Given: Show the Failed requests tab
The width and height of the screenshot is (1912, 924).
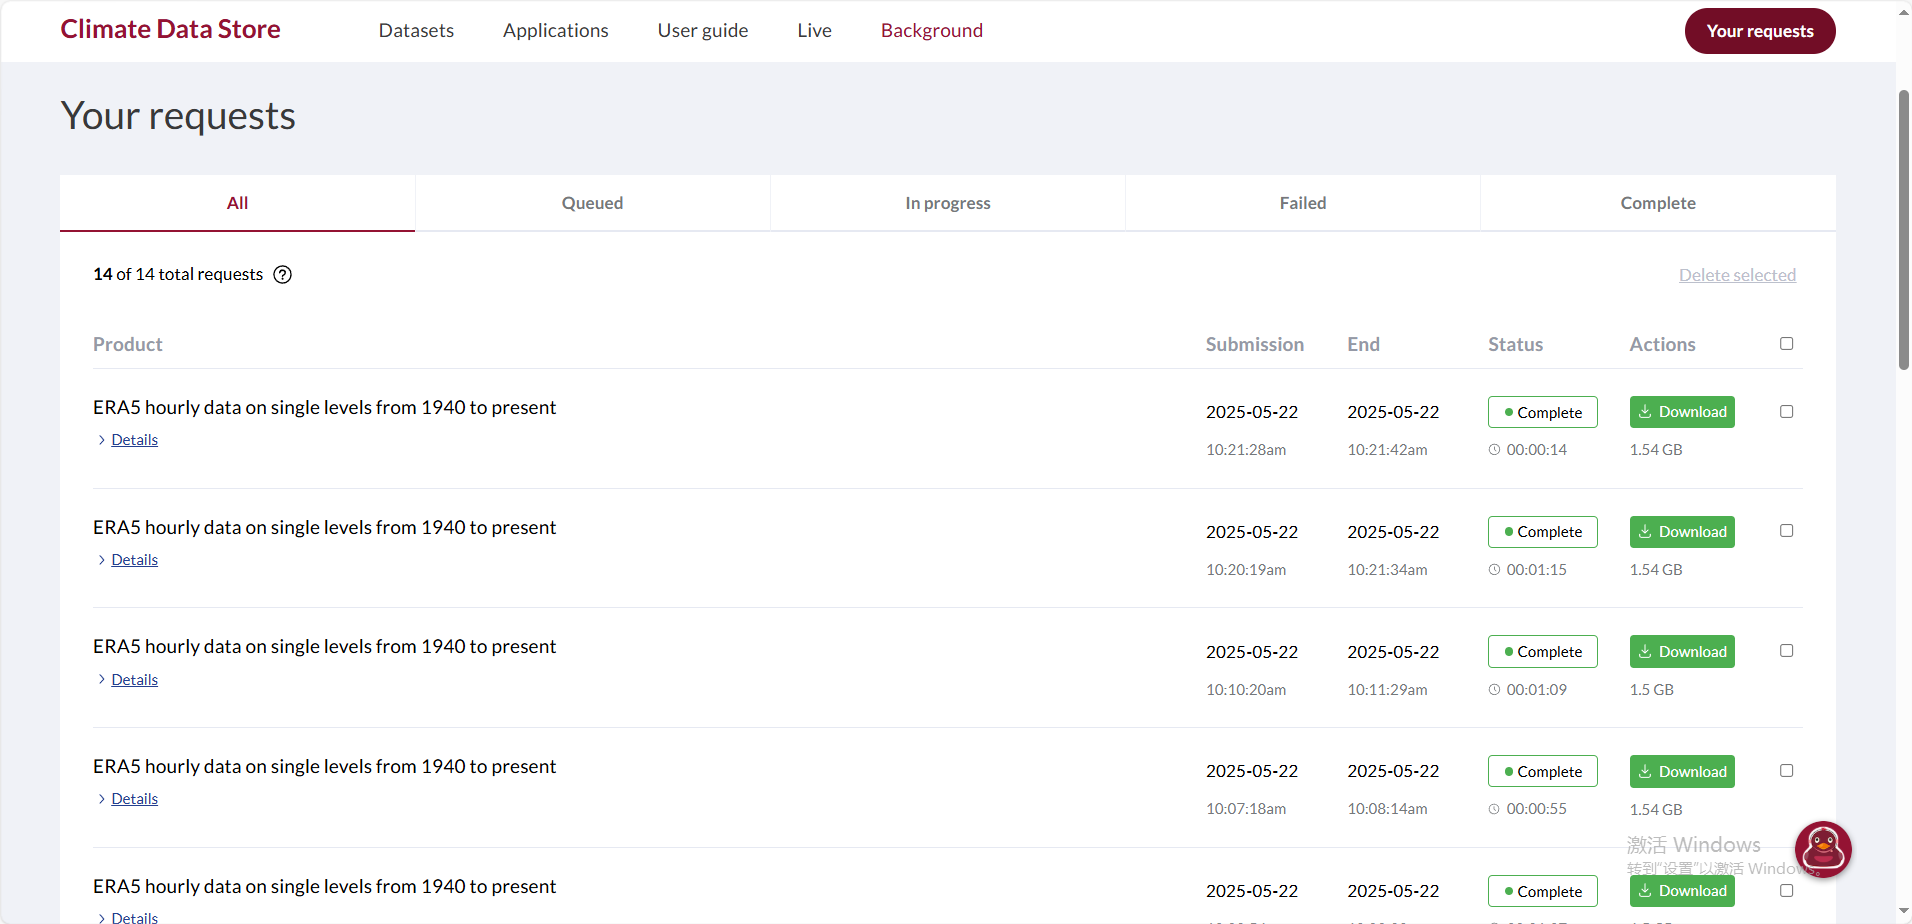Looking at the screenshot, I should 1303,203.
